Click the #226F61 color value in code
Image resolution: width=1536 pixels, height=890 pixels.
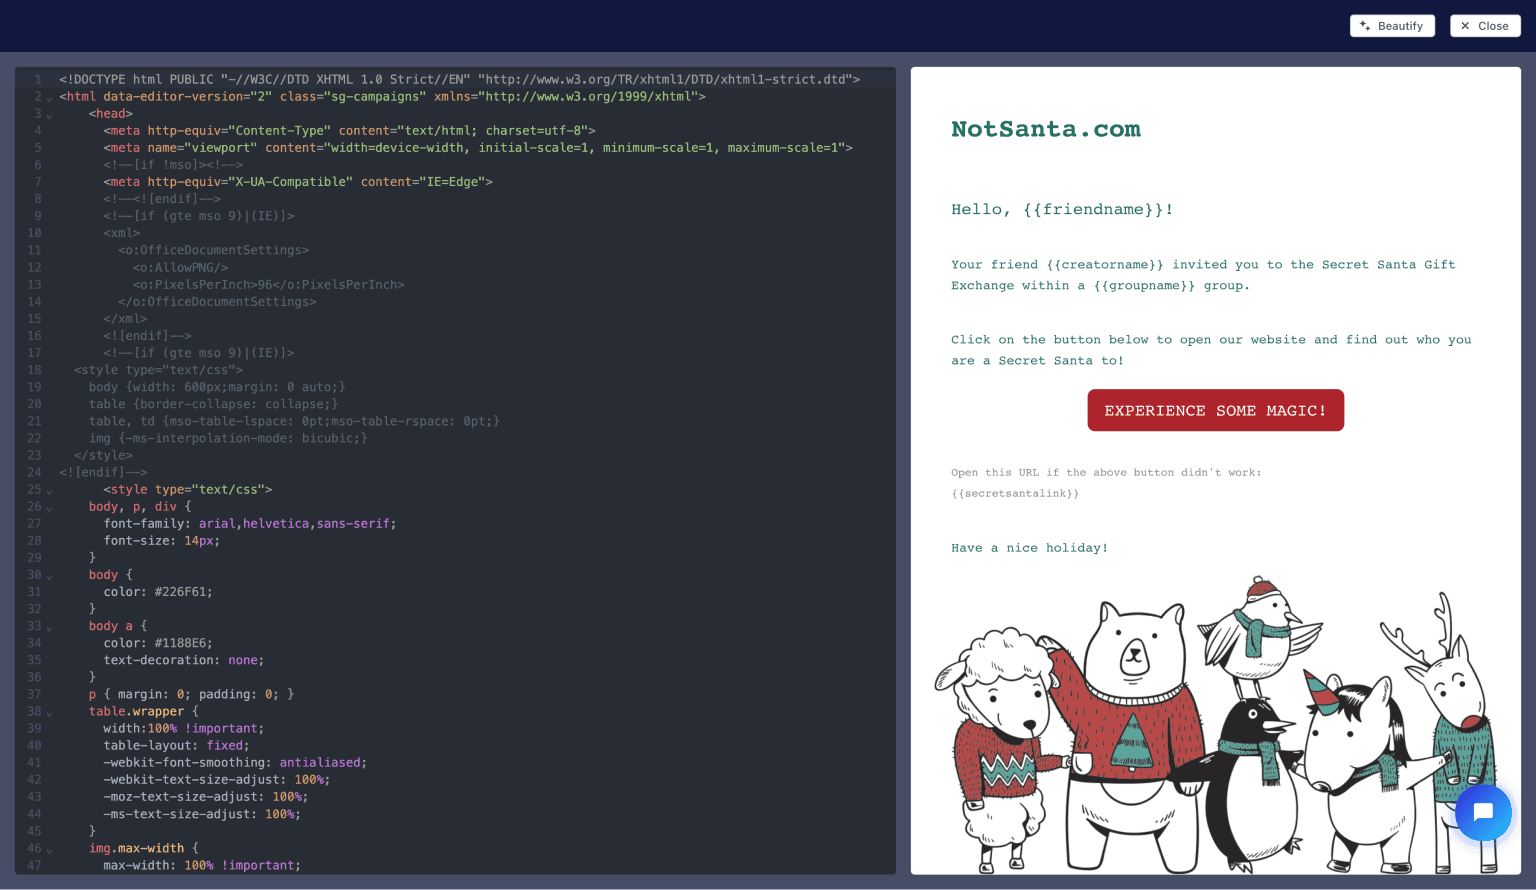tap(183, 592)
